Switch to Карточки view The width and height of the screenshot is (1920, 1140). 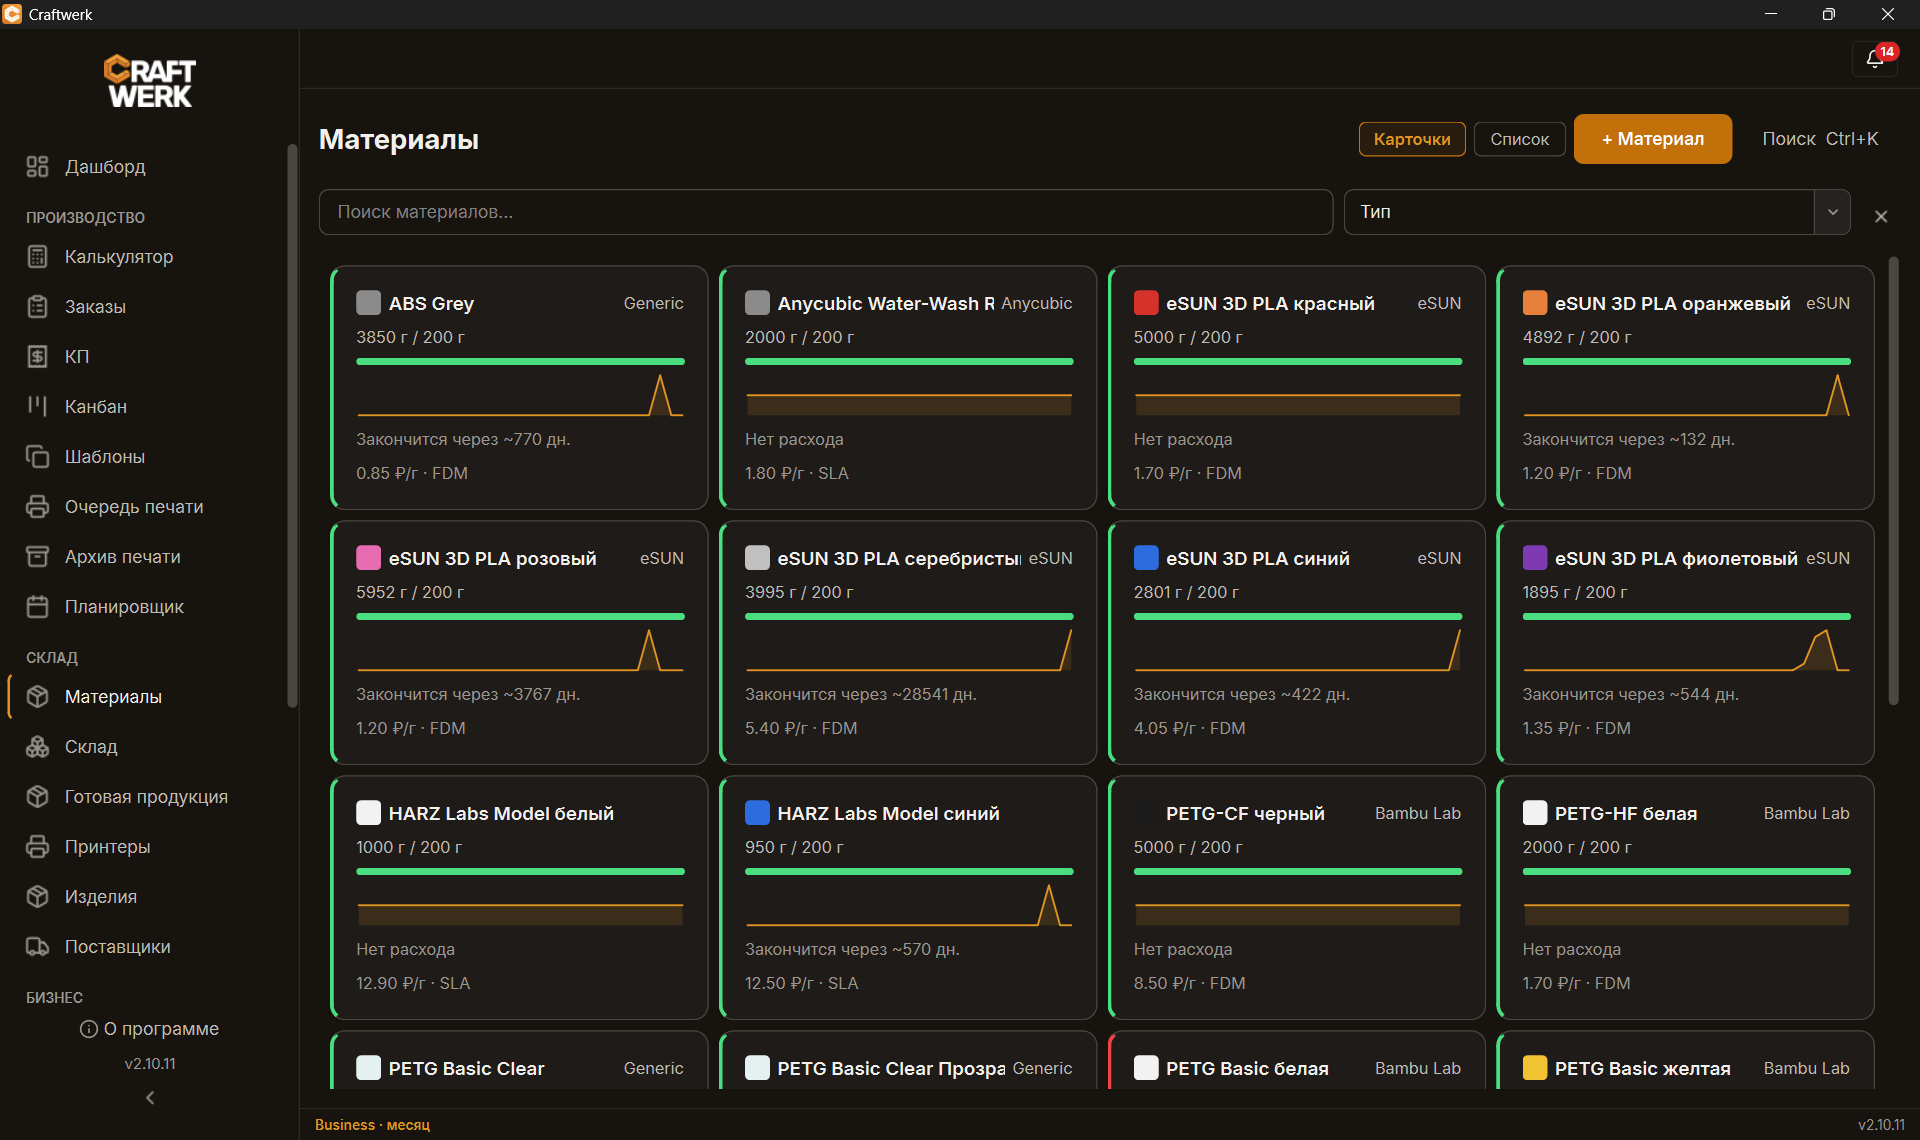click(1412, 139)
